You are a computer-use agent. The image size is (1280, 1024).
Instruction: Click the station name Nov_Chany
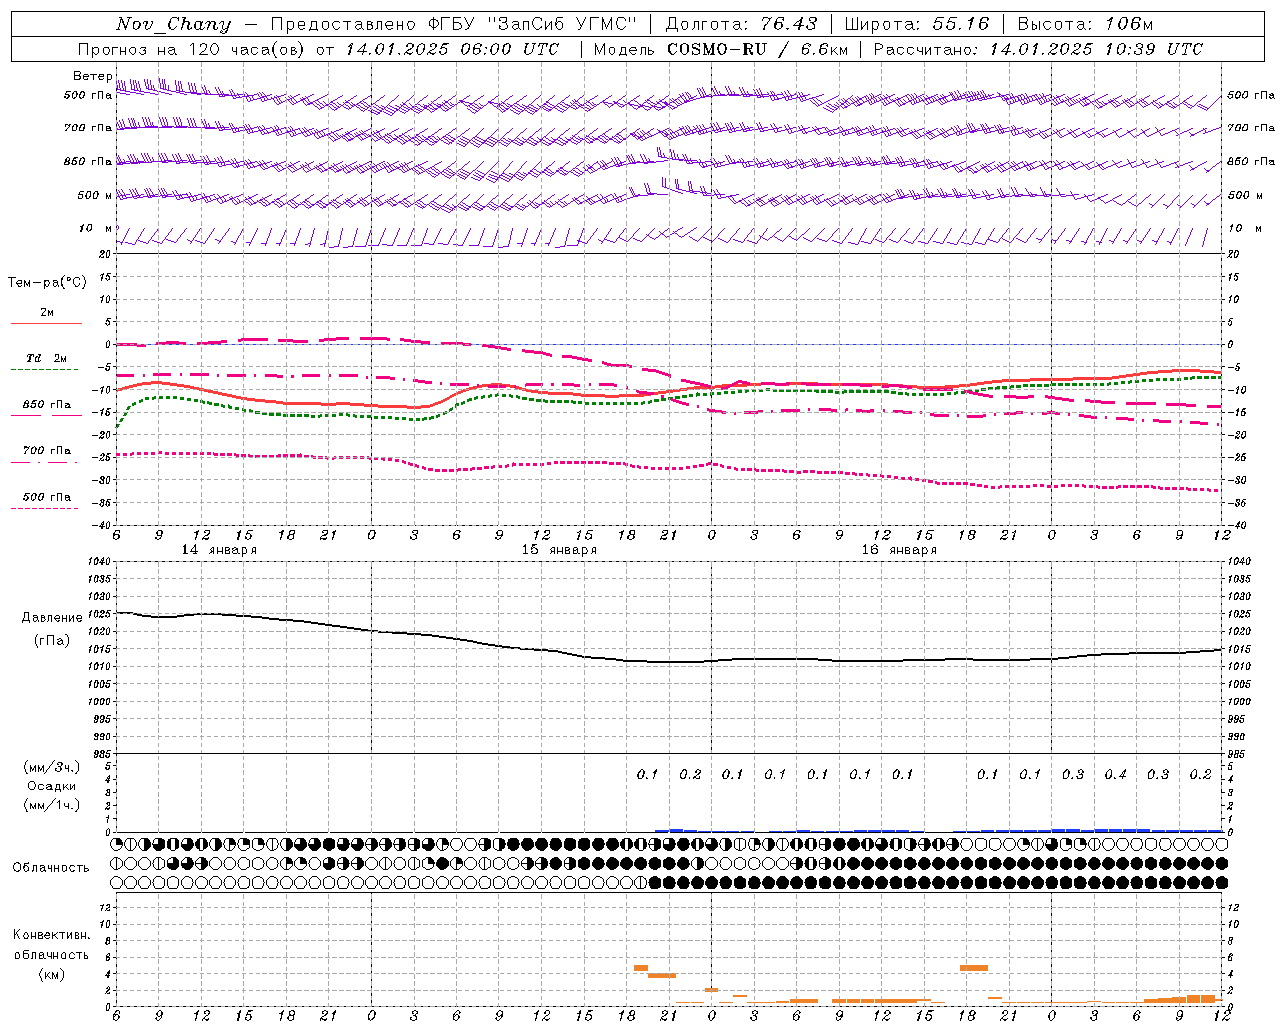point(173,24)
